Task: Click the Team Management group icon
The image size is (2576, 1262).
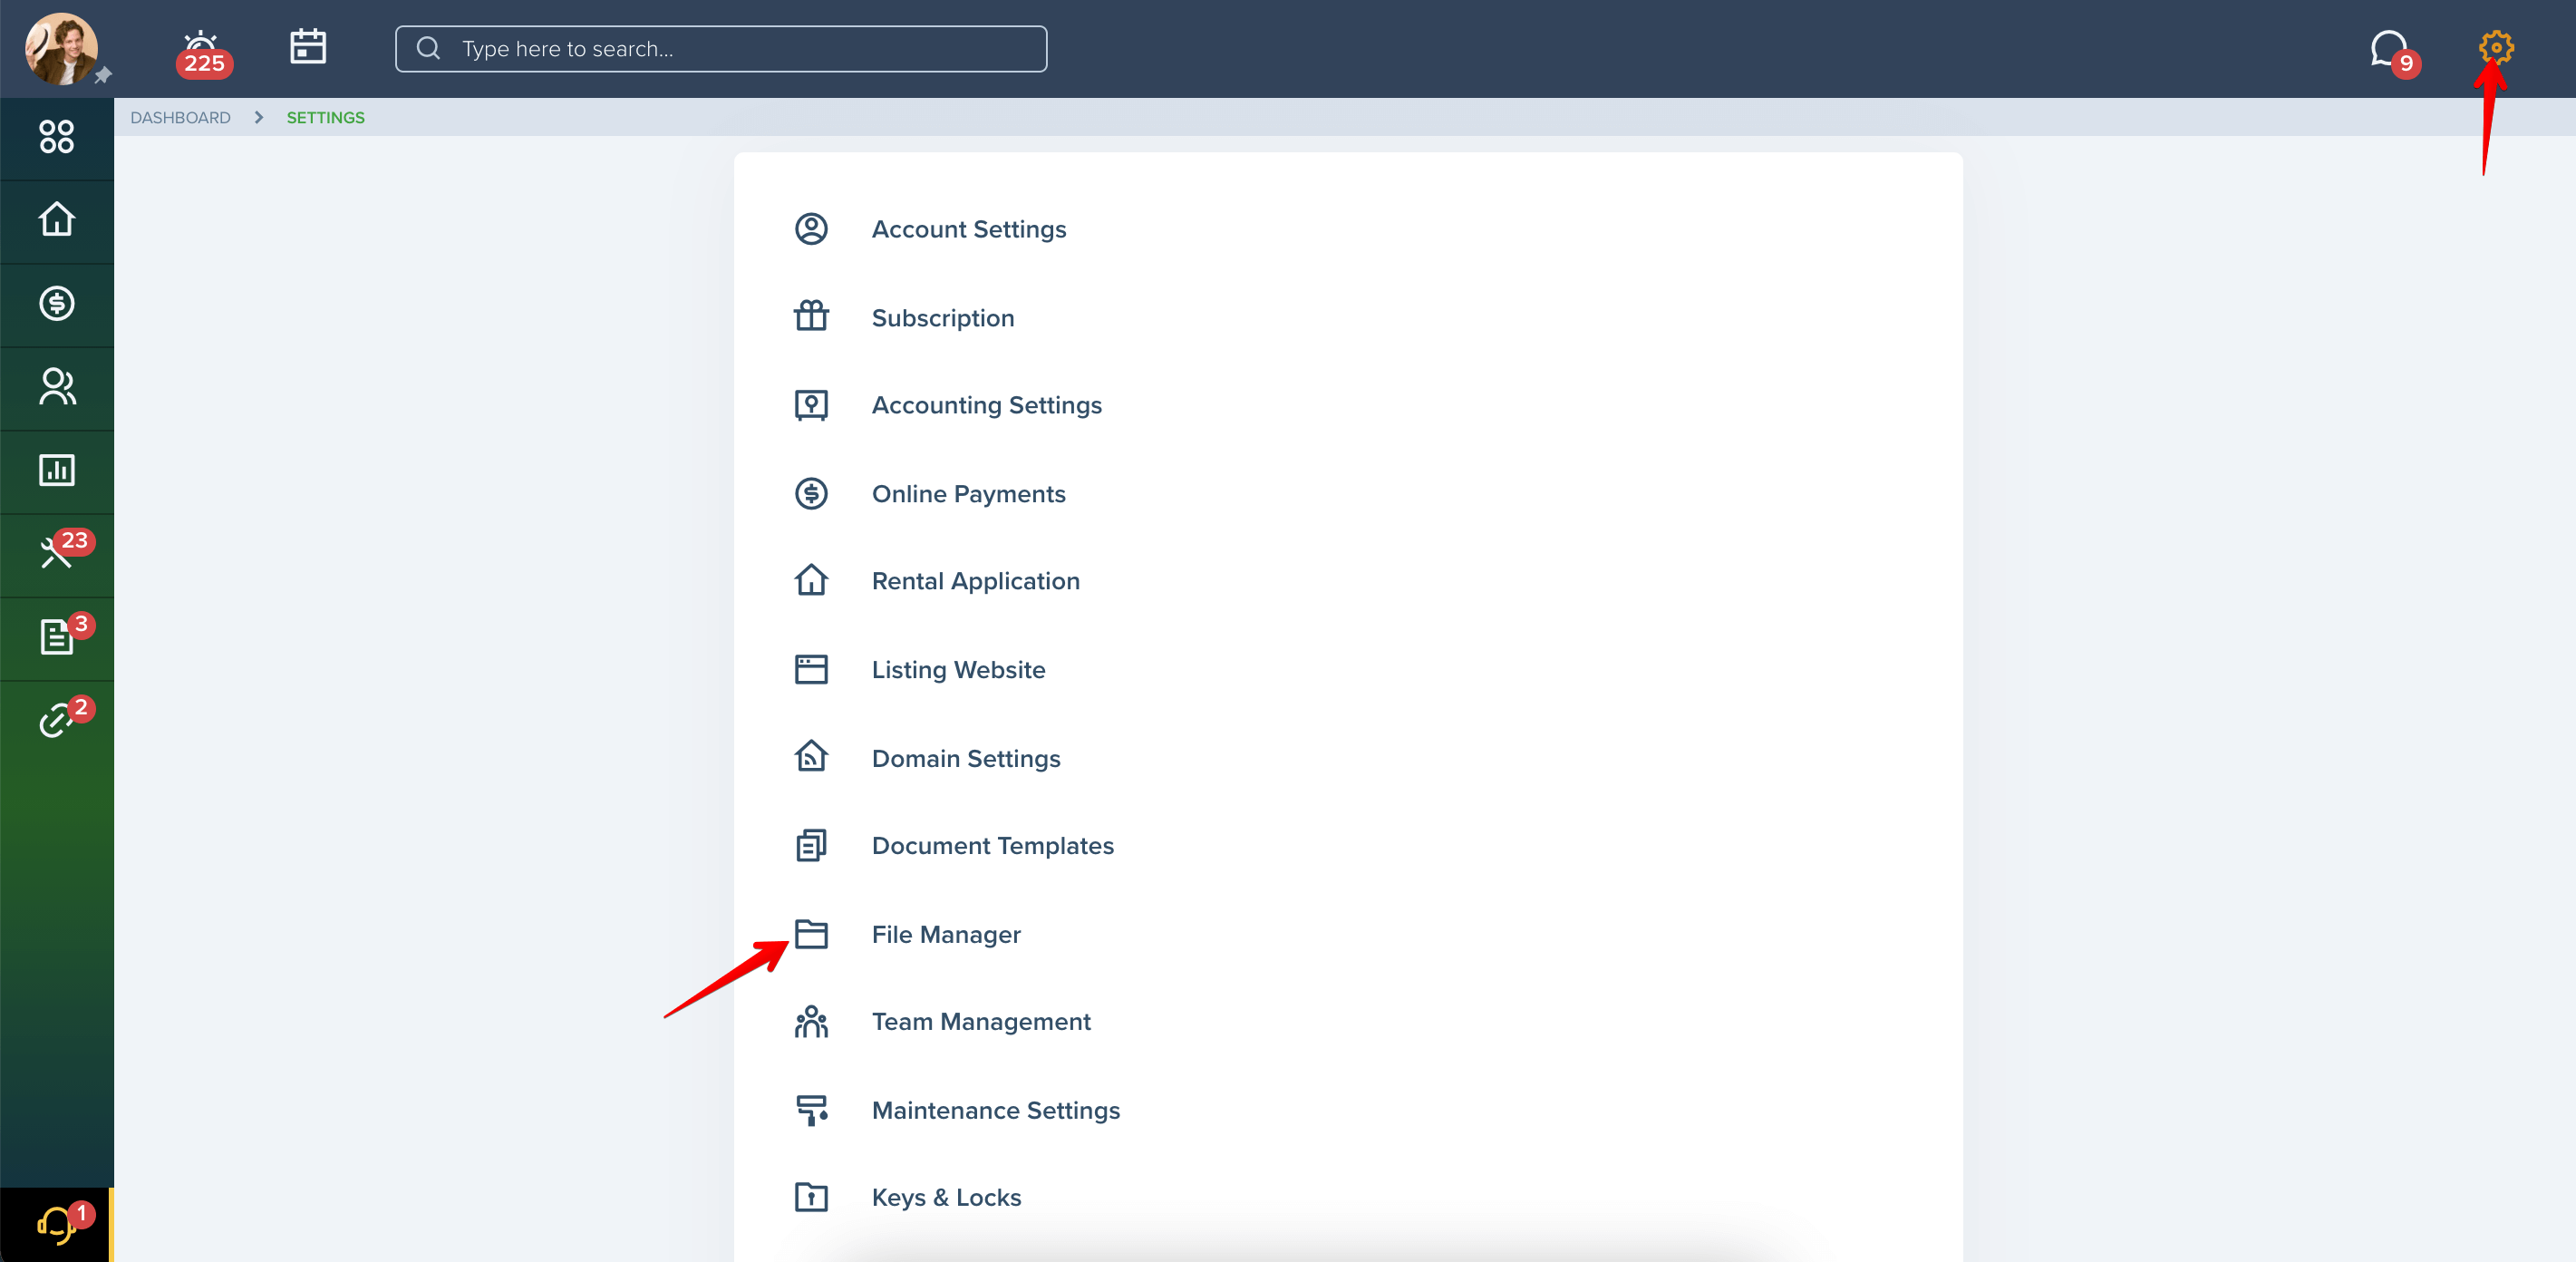Action: [x=811, y=1022]
